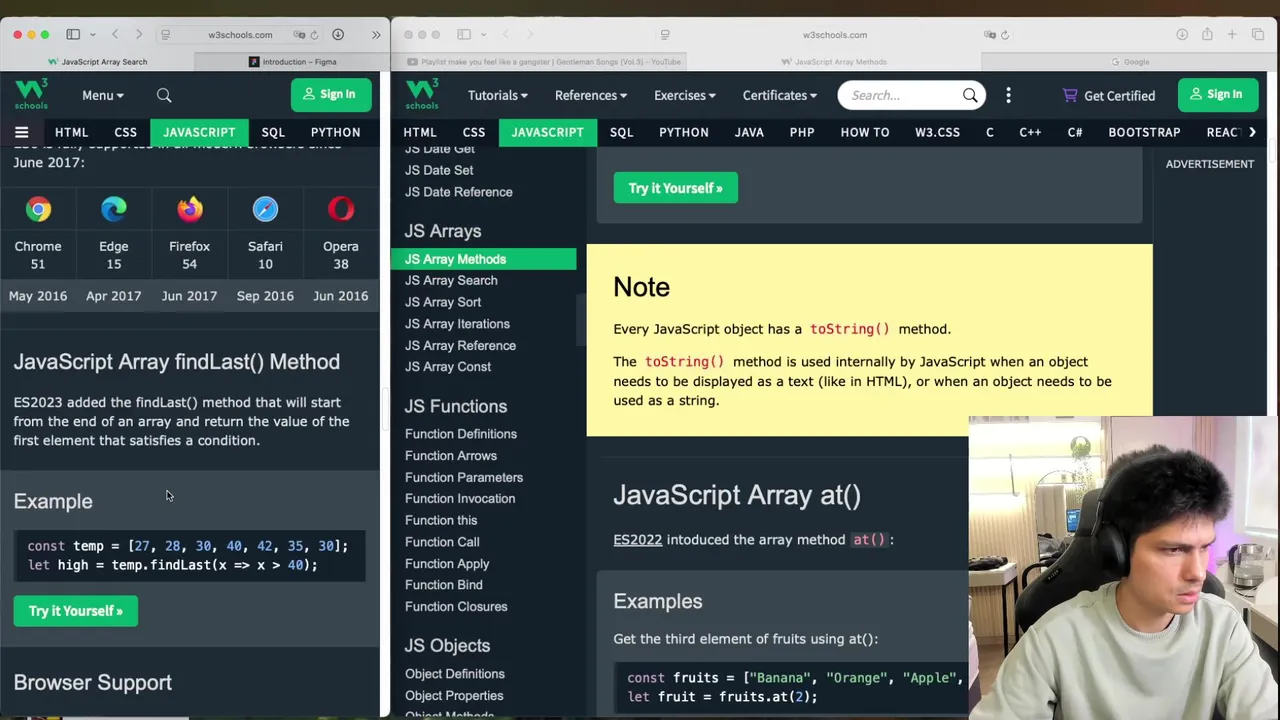Image resolution: width=1280 pixels, height=720 pixels.
Task: Open JS Array Iterations in sidebar
Action: 457,324
